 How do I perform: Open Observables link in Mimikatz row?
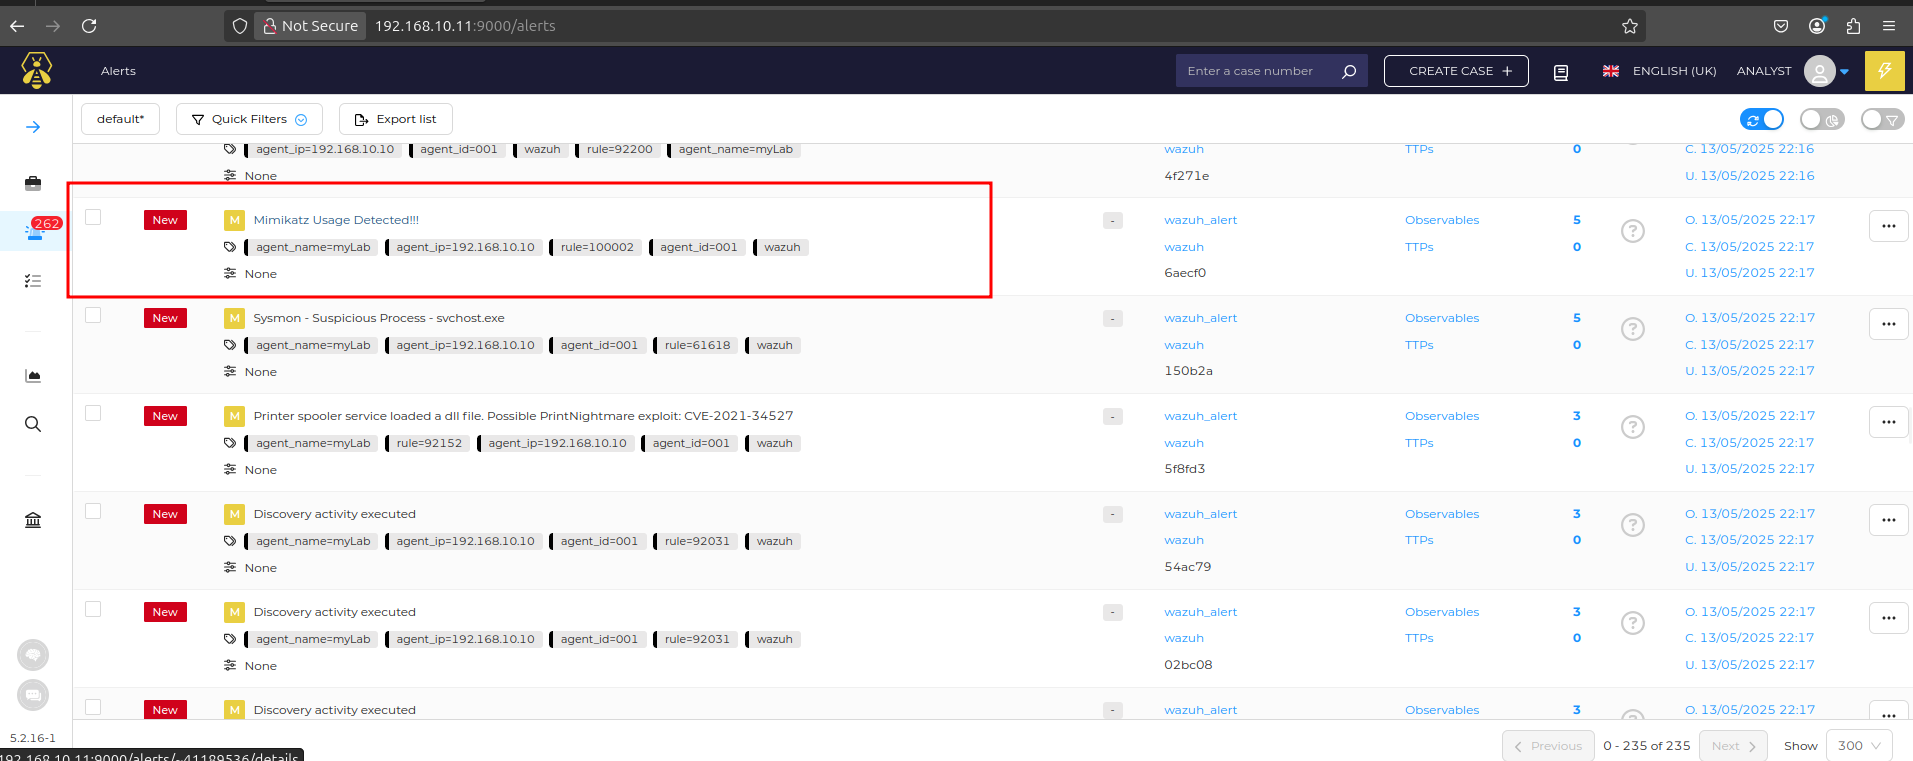pos(1442,220)
